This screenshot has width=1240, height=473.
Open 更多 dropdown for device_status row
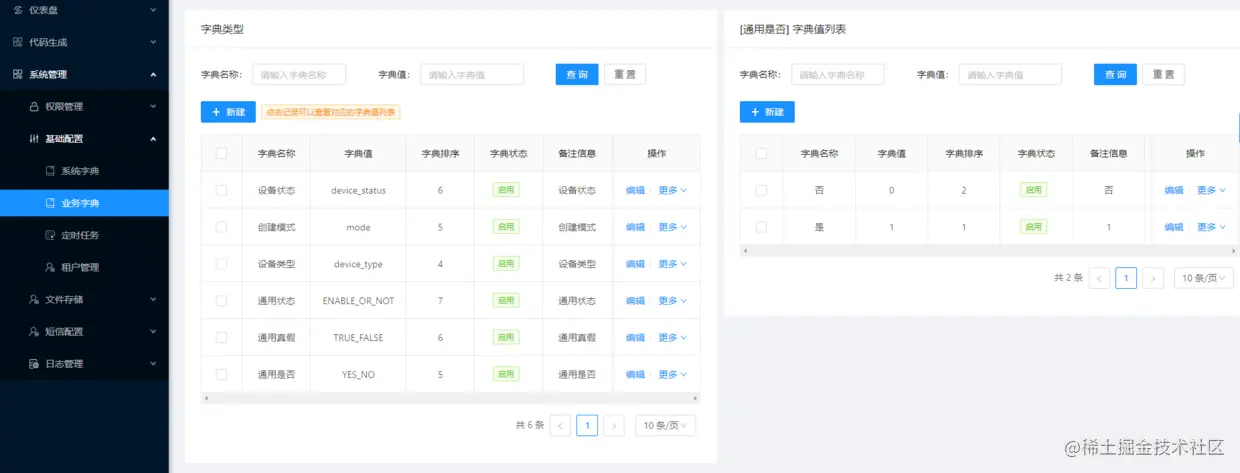pos(672,190)
